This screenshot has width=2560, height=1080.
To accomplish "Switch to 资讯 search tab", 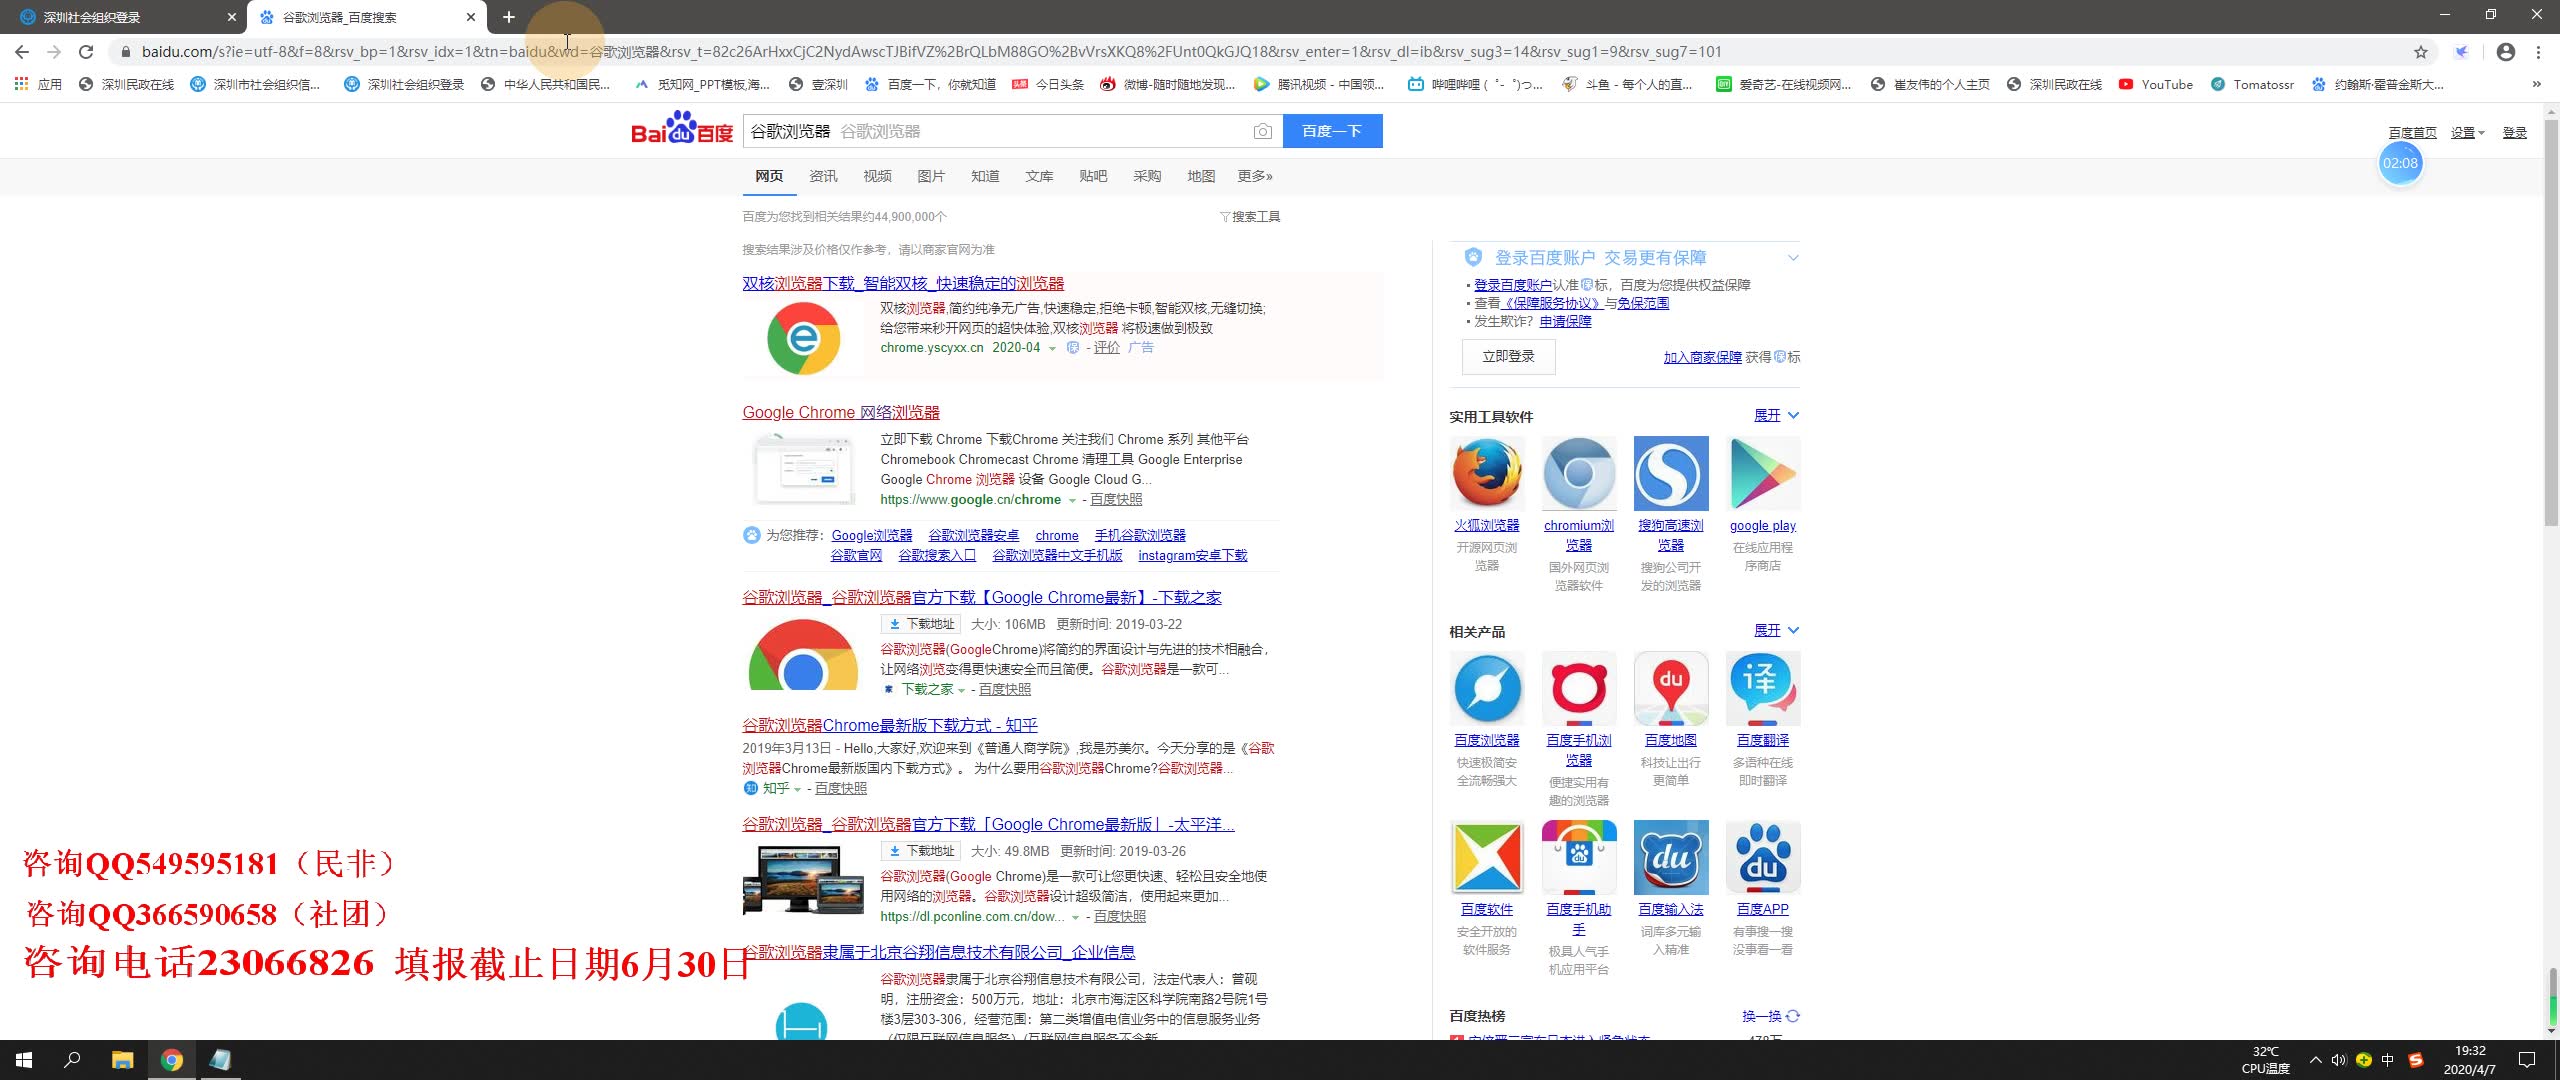I will 823,176.
